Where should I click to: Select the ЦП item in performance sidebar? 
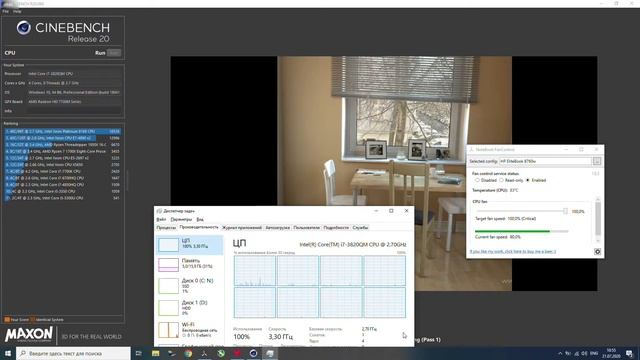click(x=190, y=244)
